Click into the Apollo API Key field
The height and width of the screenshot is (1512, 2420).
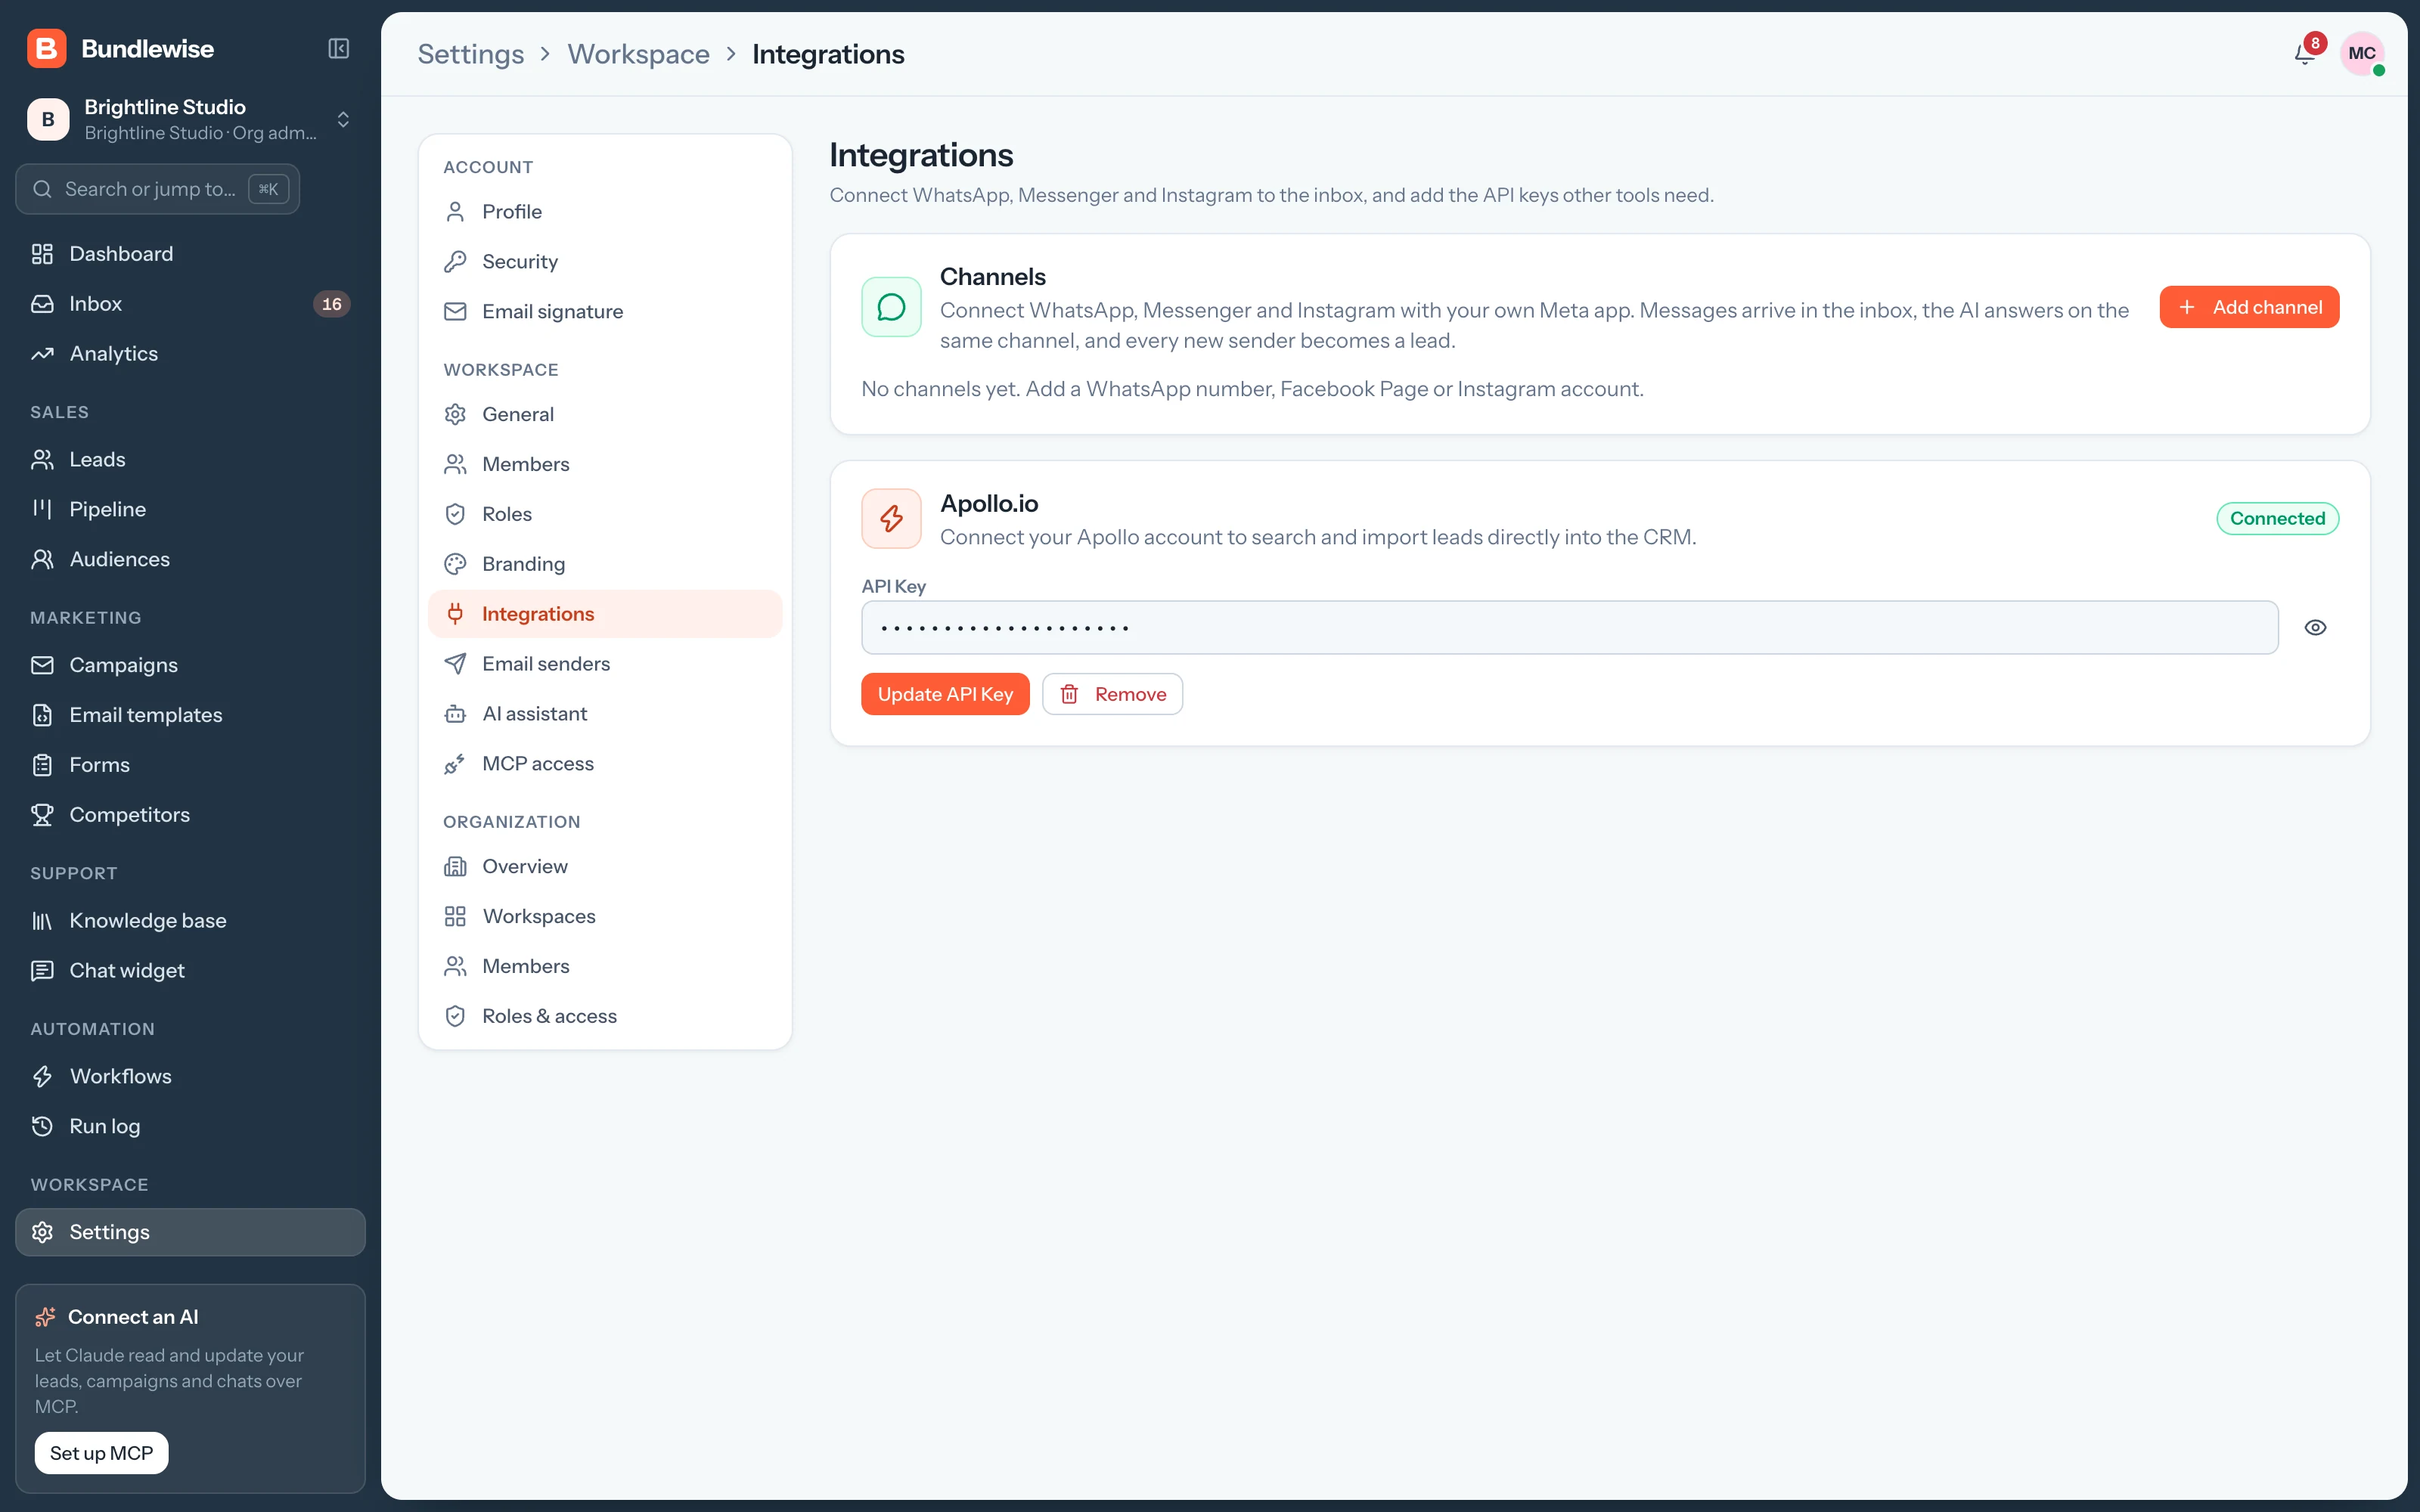[1570, 627]
